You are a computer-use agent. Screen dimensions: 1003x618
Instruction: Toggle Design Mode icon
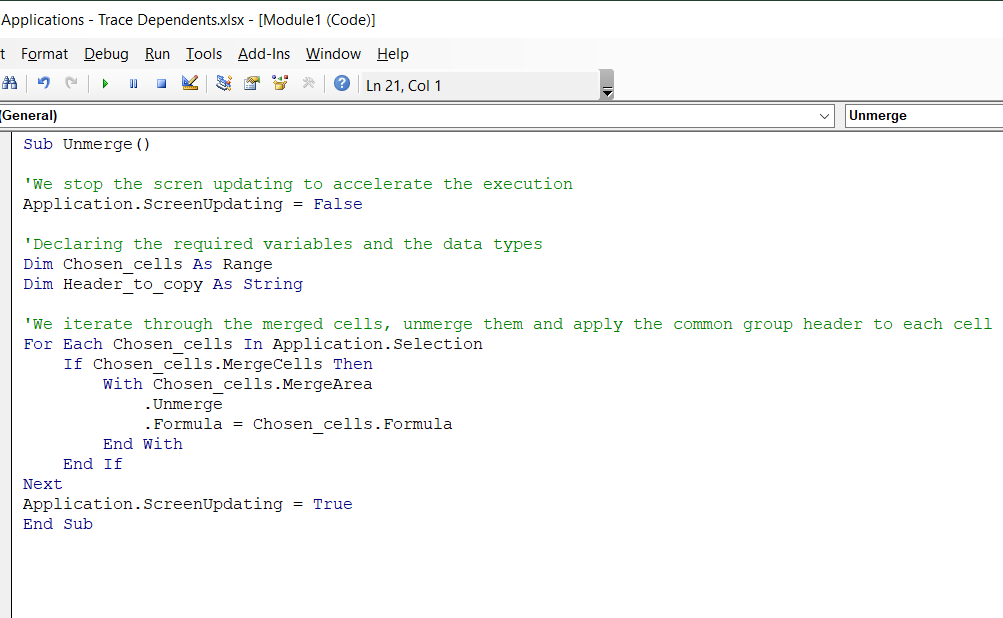pos(190,85)
